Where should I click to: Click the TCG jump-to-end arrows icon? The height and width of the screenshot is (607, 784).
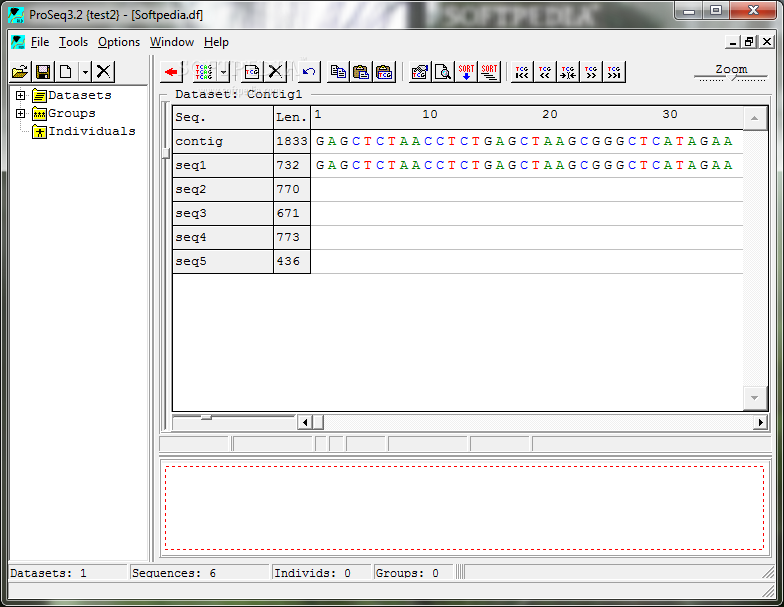(614, 72)
